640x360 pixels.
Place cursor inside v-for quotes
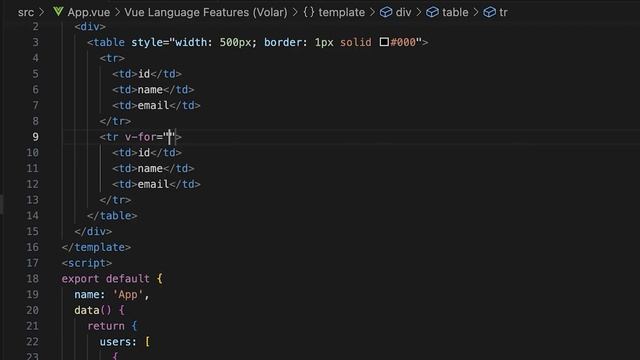(169, 137)
